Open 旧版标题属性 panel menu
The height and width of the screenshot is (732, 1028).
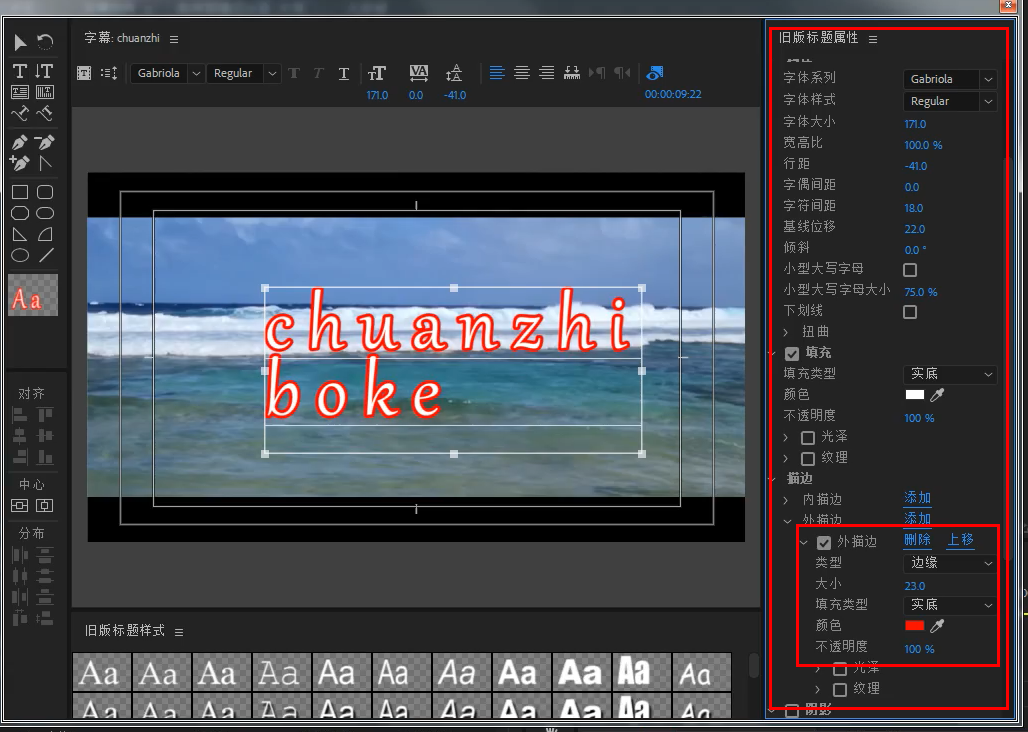(873, 39)
